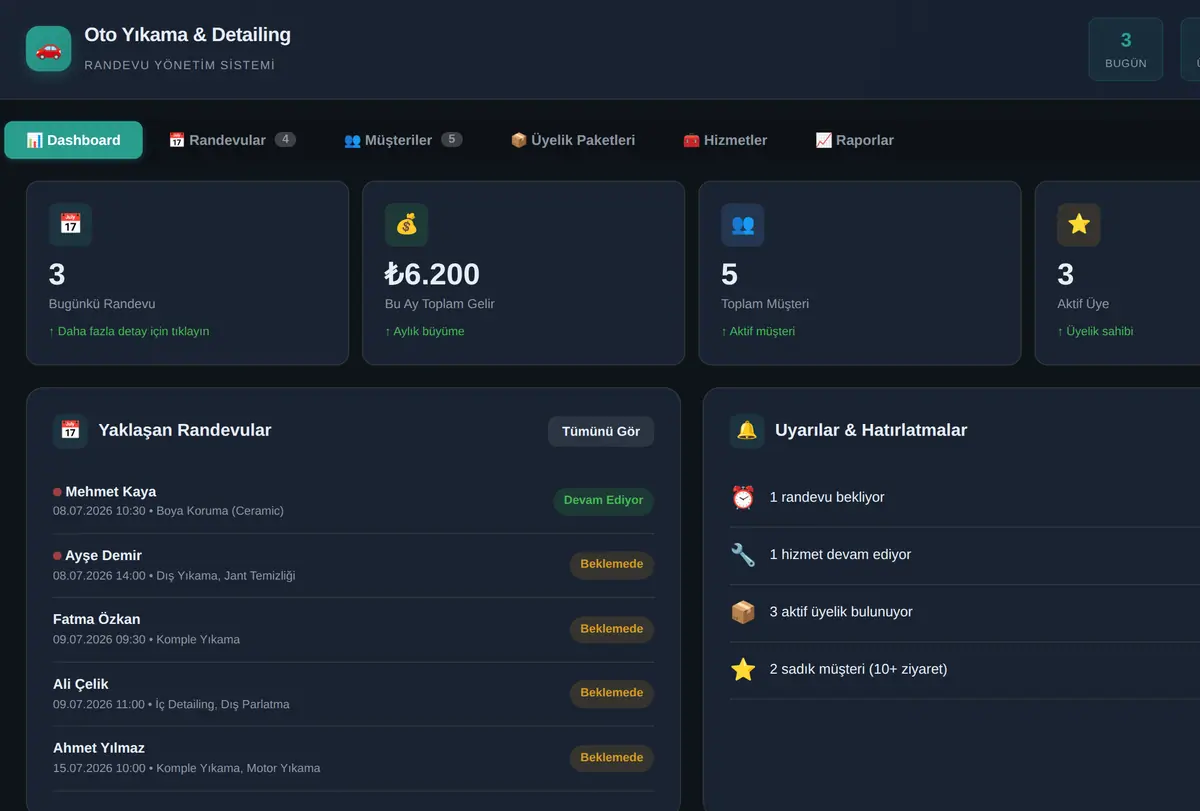The width and height of the screenshot is (1200, 811).
Task: Click the star icon for loyal customers
Action: (x=743, y=669)
